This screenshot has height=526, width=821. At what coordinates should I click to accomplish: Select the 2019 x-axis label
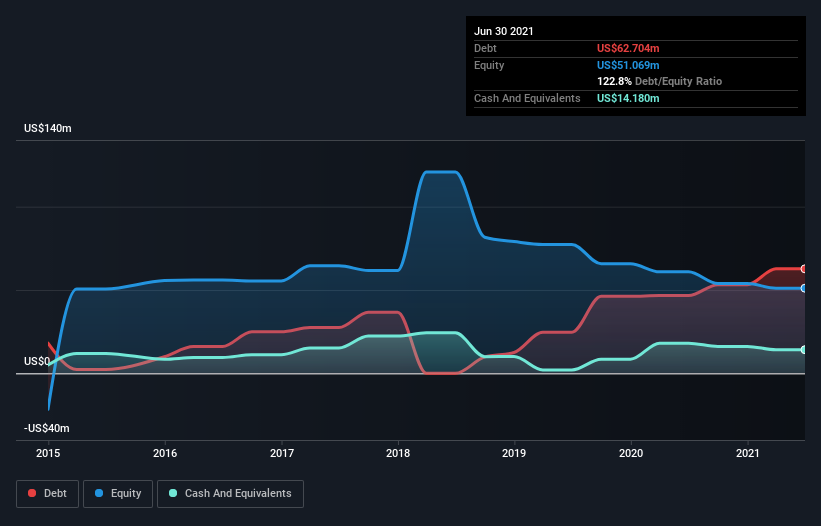tap(514, 453)
